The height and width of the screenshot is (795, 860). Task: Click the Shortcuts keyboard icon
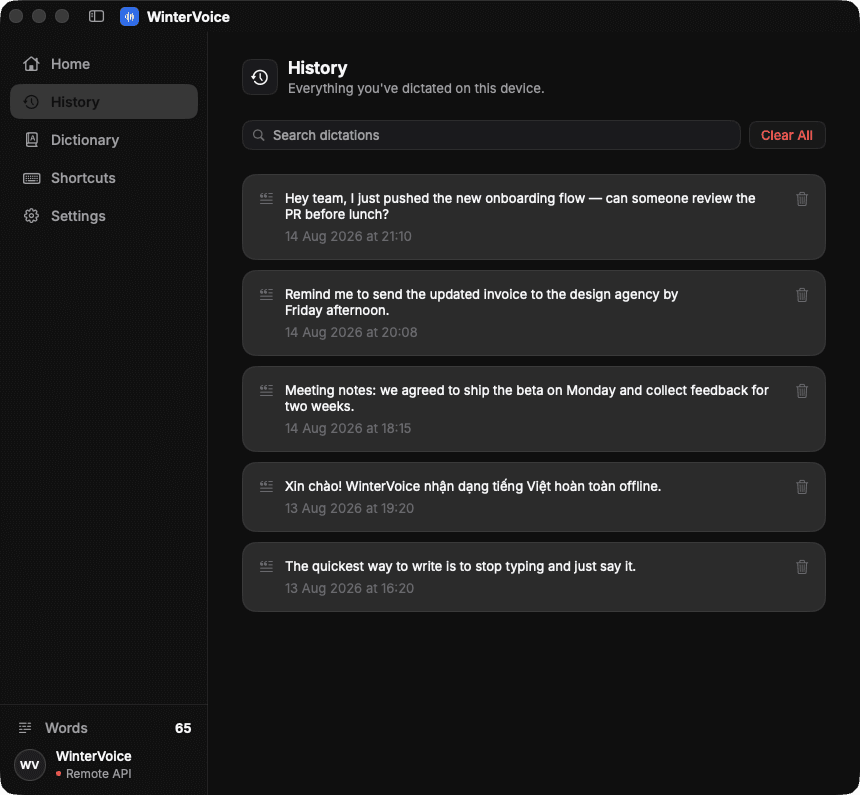(x=31, y=178)
